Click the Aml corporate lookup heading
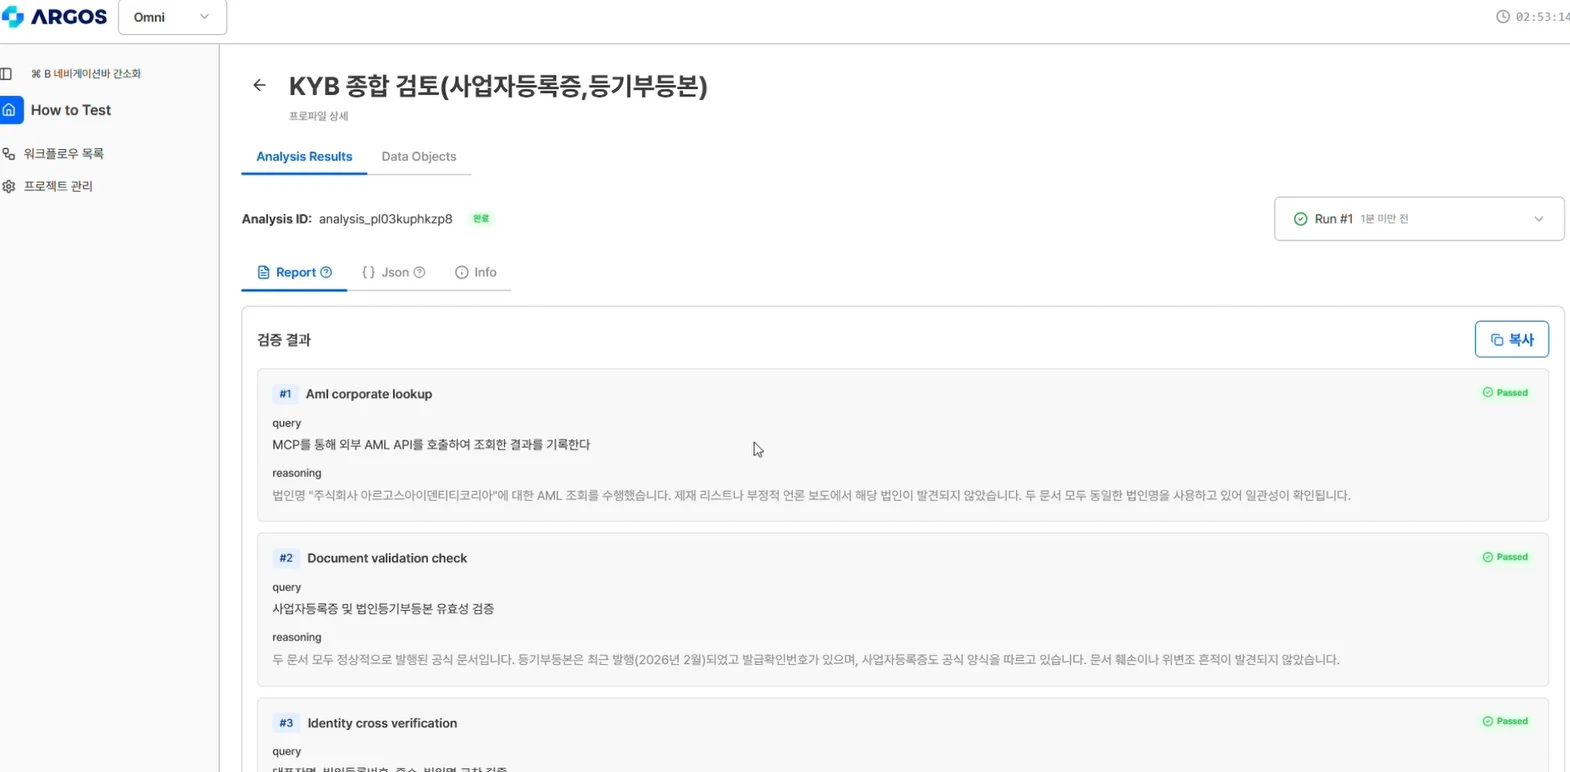1570x772 pixels. [x=369, y=394]
